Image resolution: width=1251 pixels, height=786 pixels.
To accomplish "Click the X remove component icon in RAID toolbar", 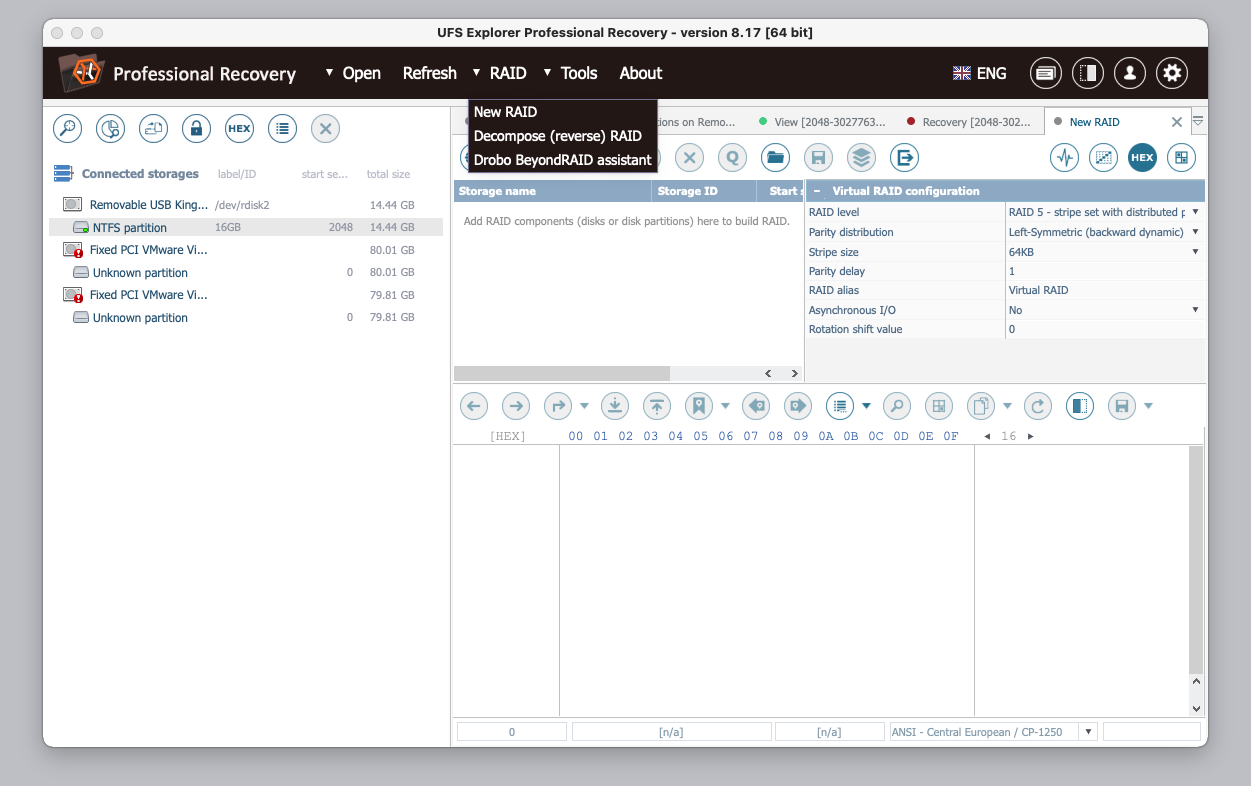I will click(x=689, y=157).
